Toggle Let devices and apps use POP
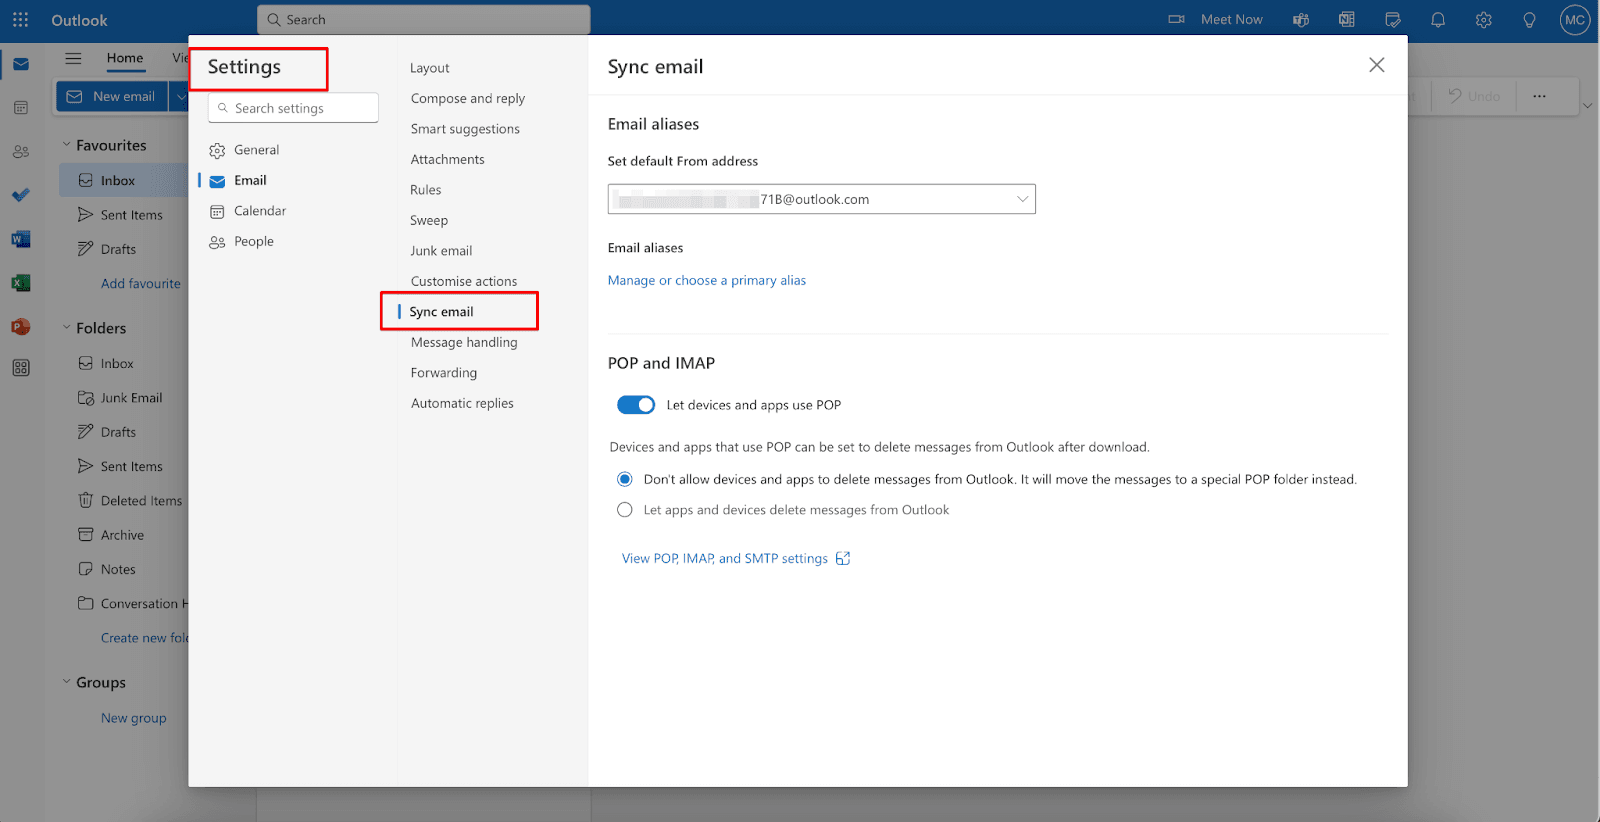The height and width of the screenshot is (822, 1600). (x=635, y=405)
